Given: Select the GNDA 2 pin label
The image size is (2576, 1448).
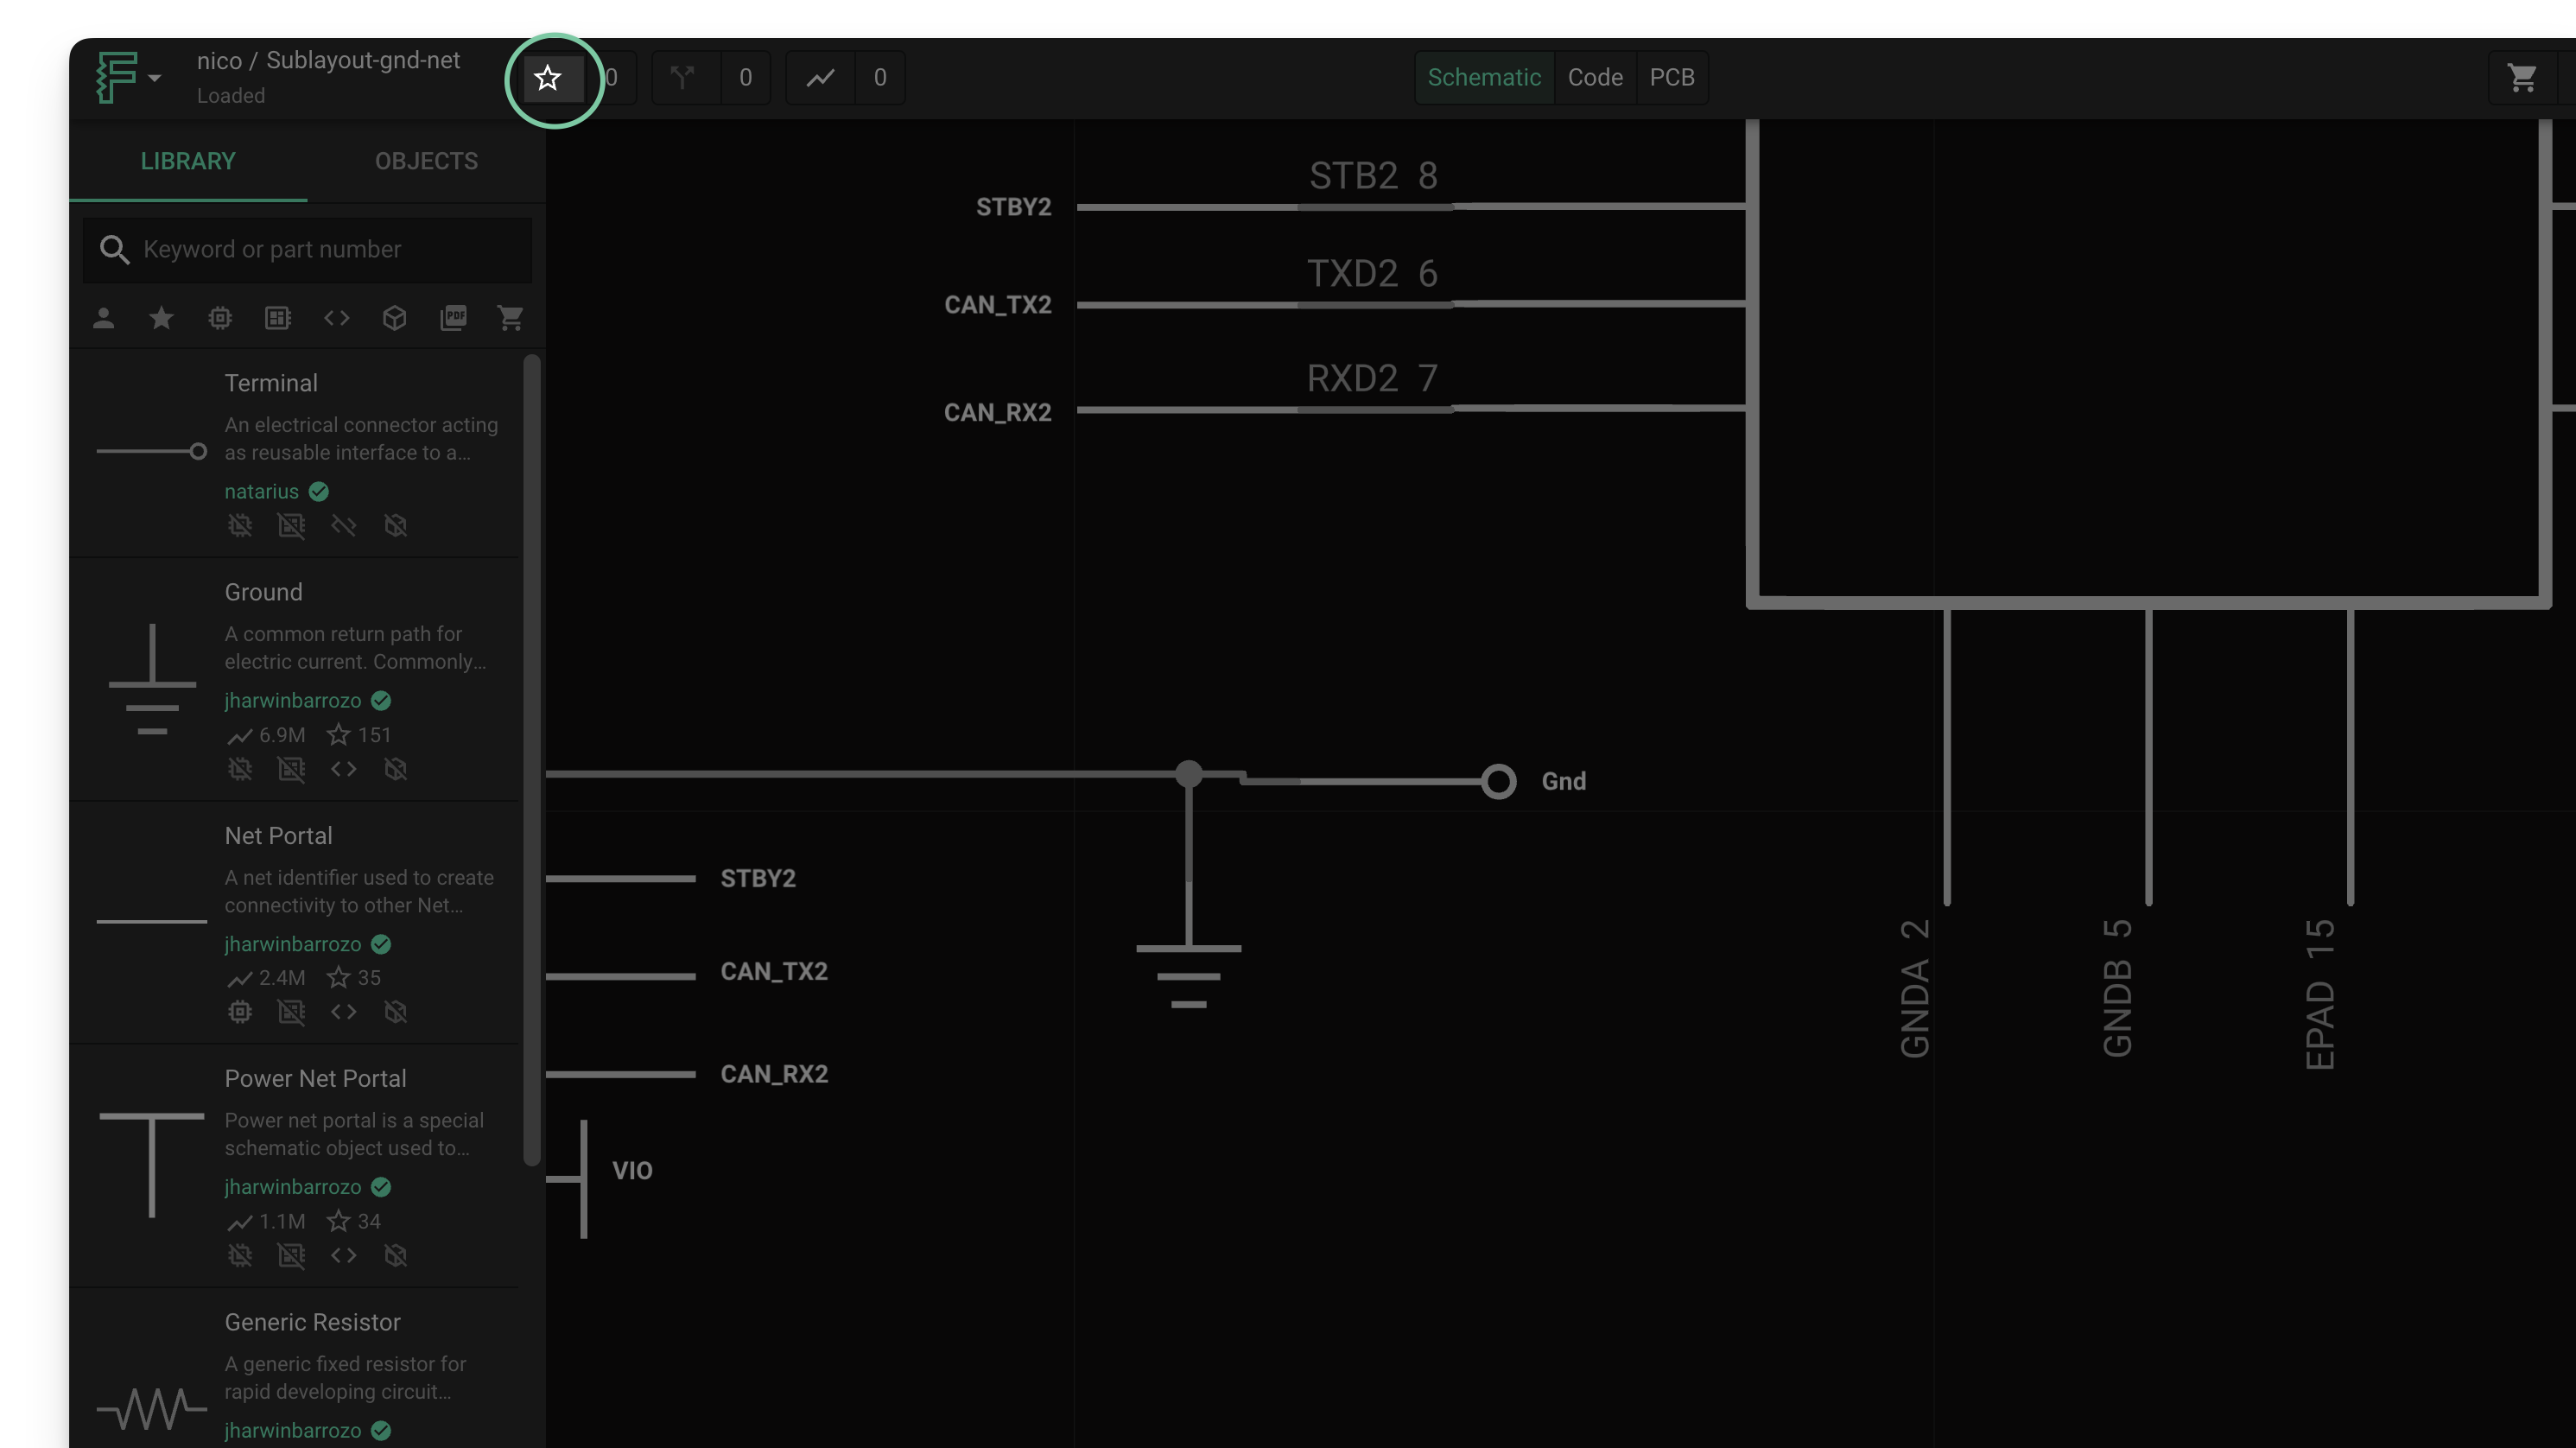Looking at the screenshot, I should pyautogui.click(x=1914, y=988).
